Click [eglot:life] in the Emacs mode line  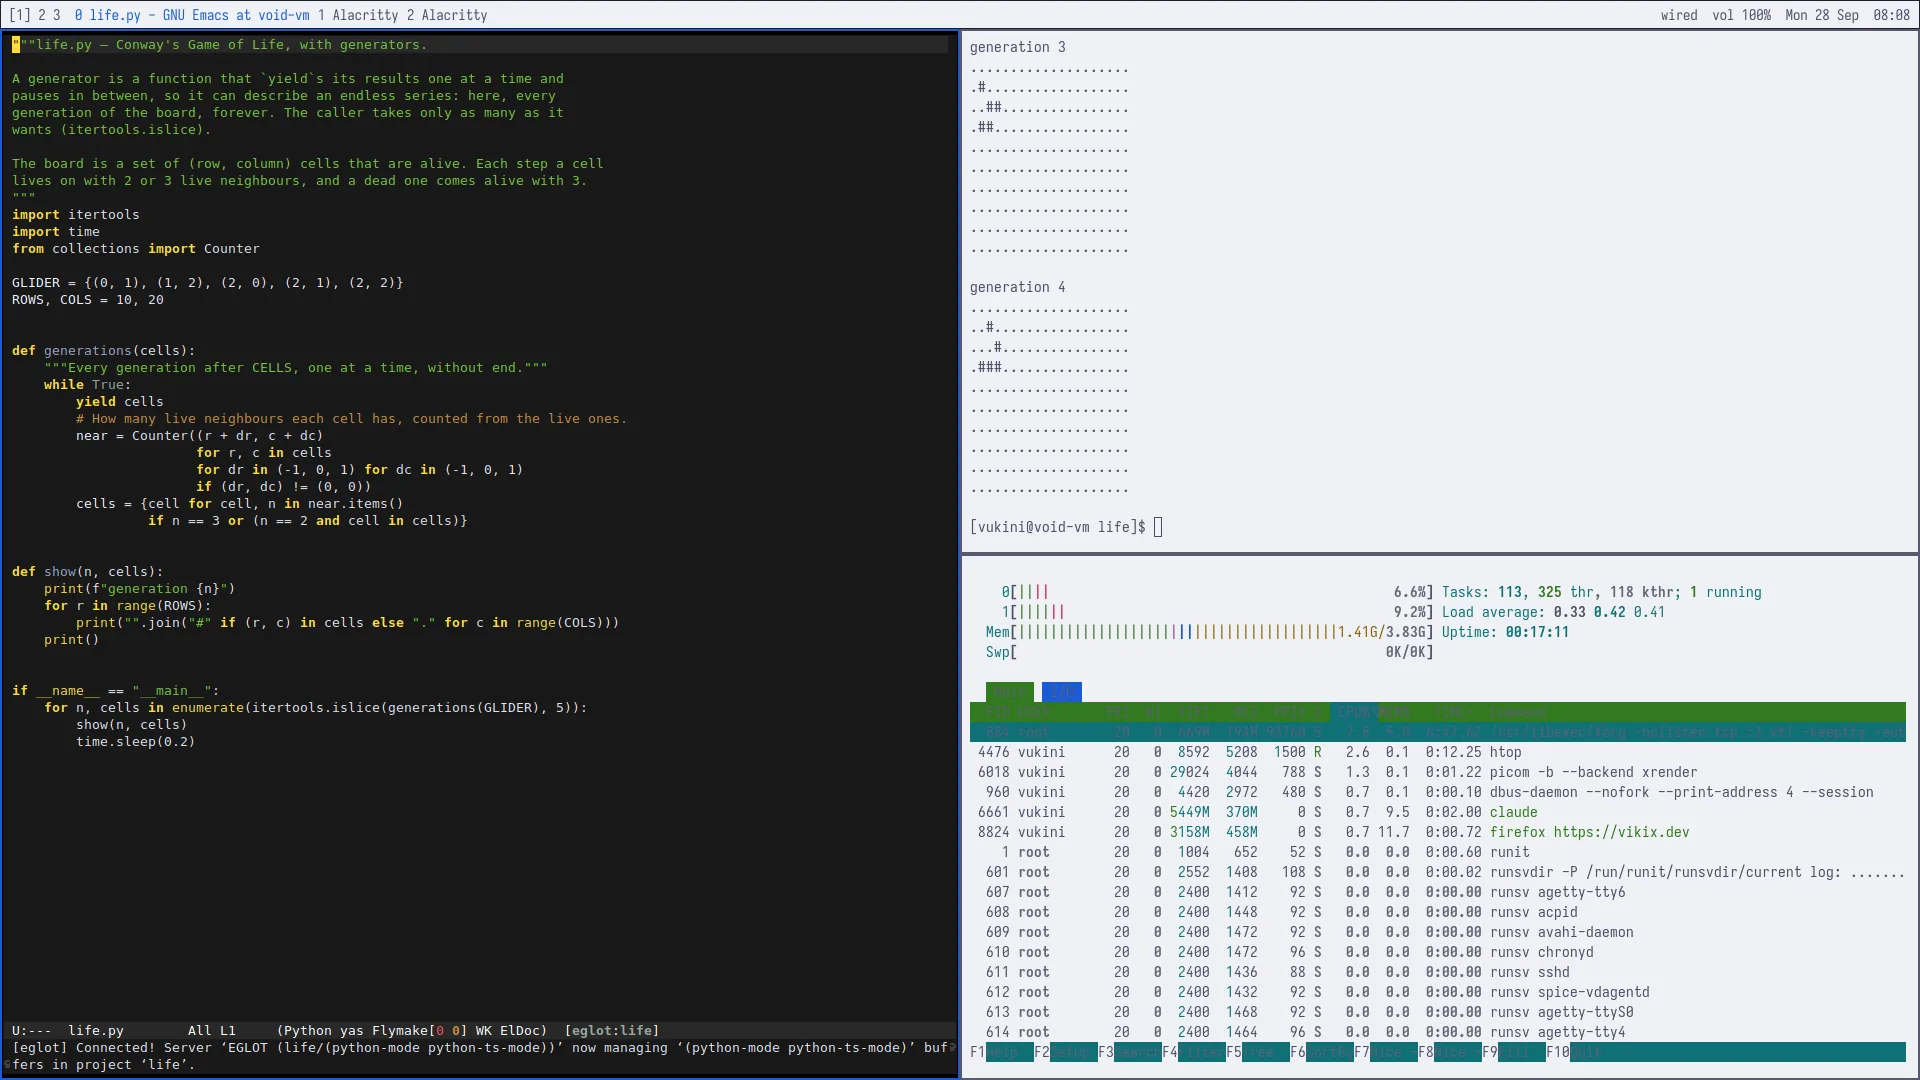click(x=612, y=1030)
